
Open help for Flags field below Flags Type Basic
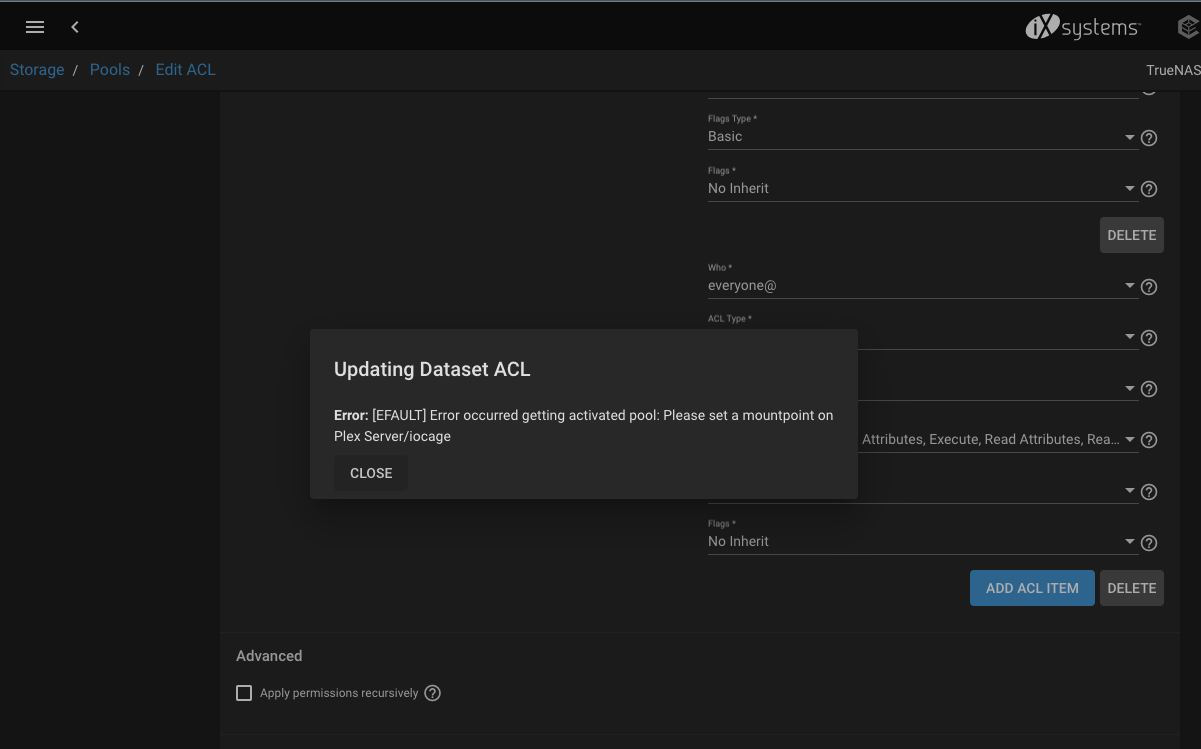click(x=1149, y=189)
